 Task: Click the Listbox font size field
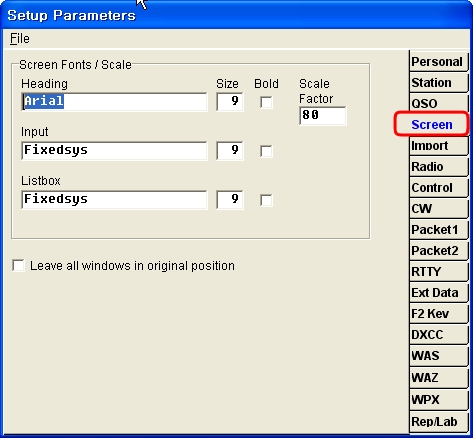tap(230, 200)
